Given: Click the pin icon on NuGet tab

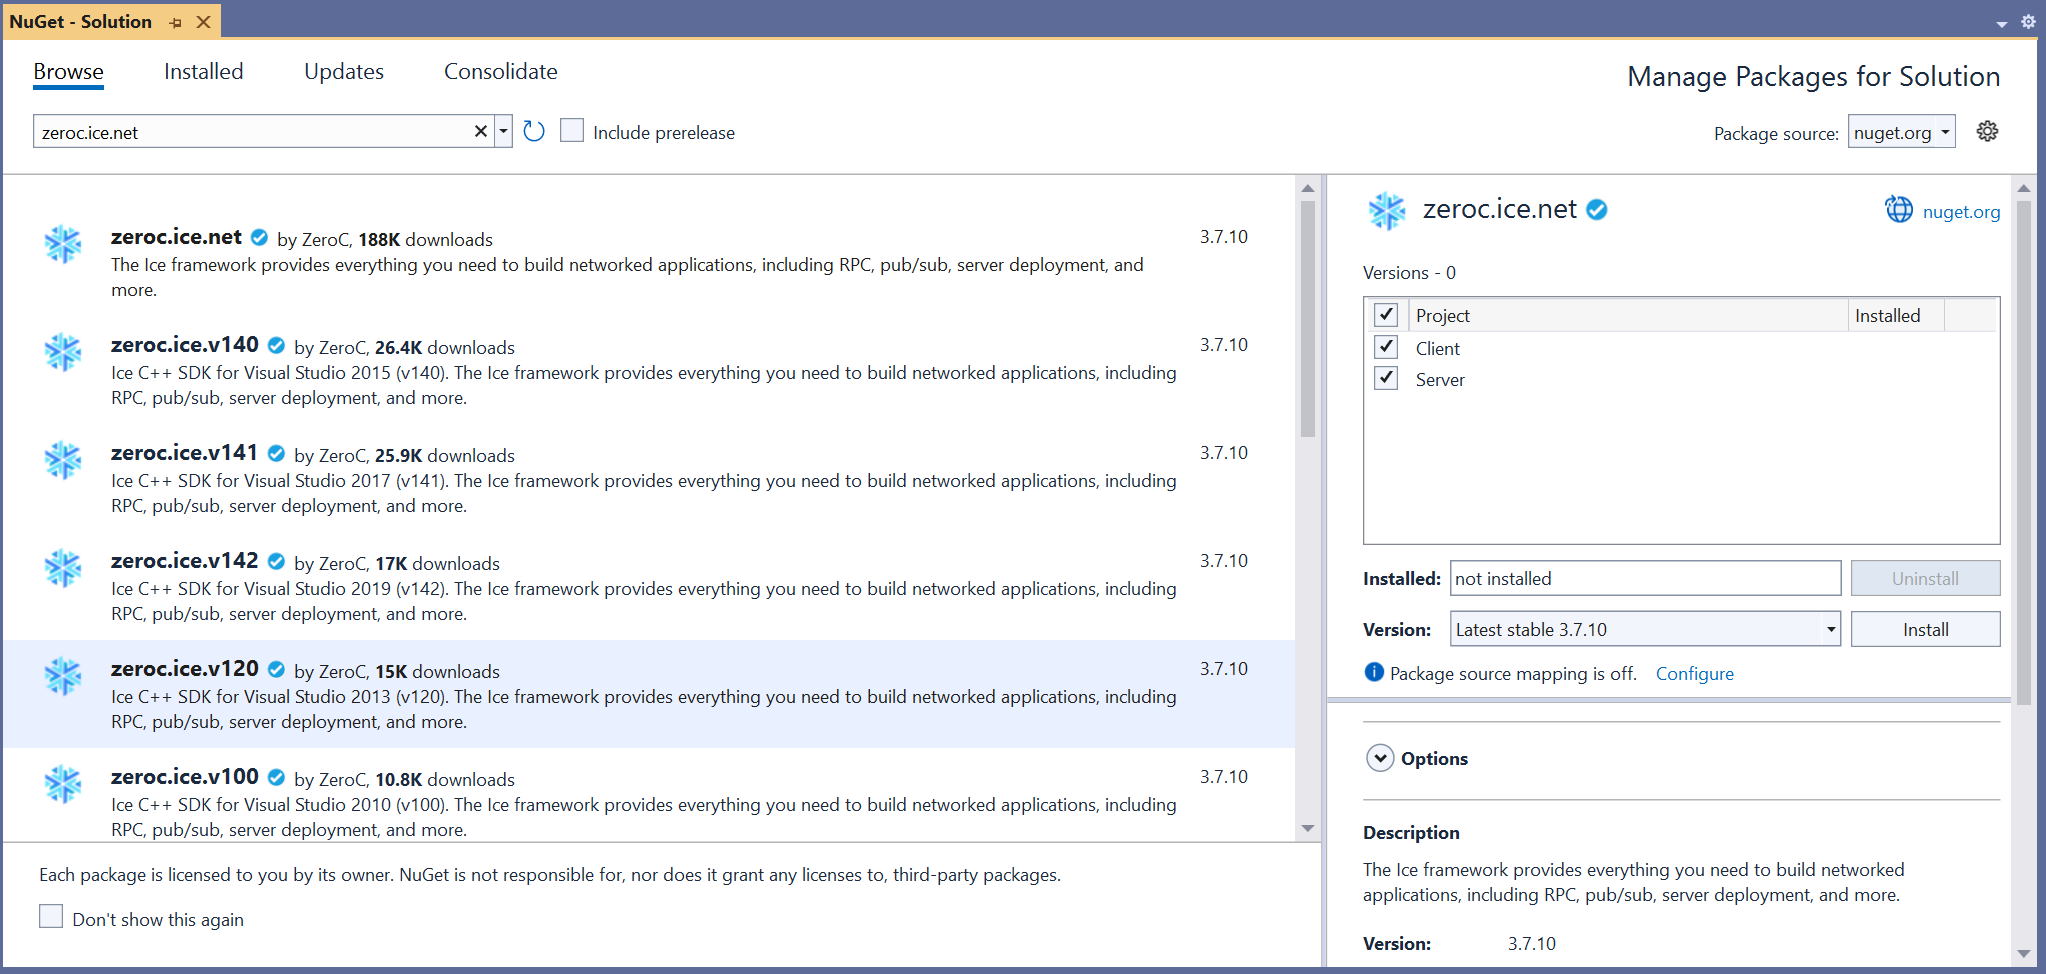Looking at the screenshot, I should [x=176, y=22].
